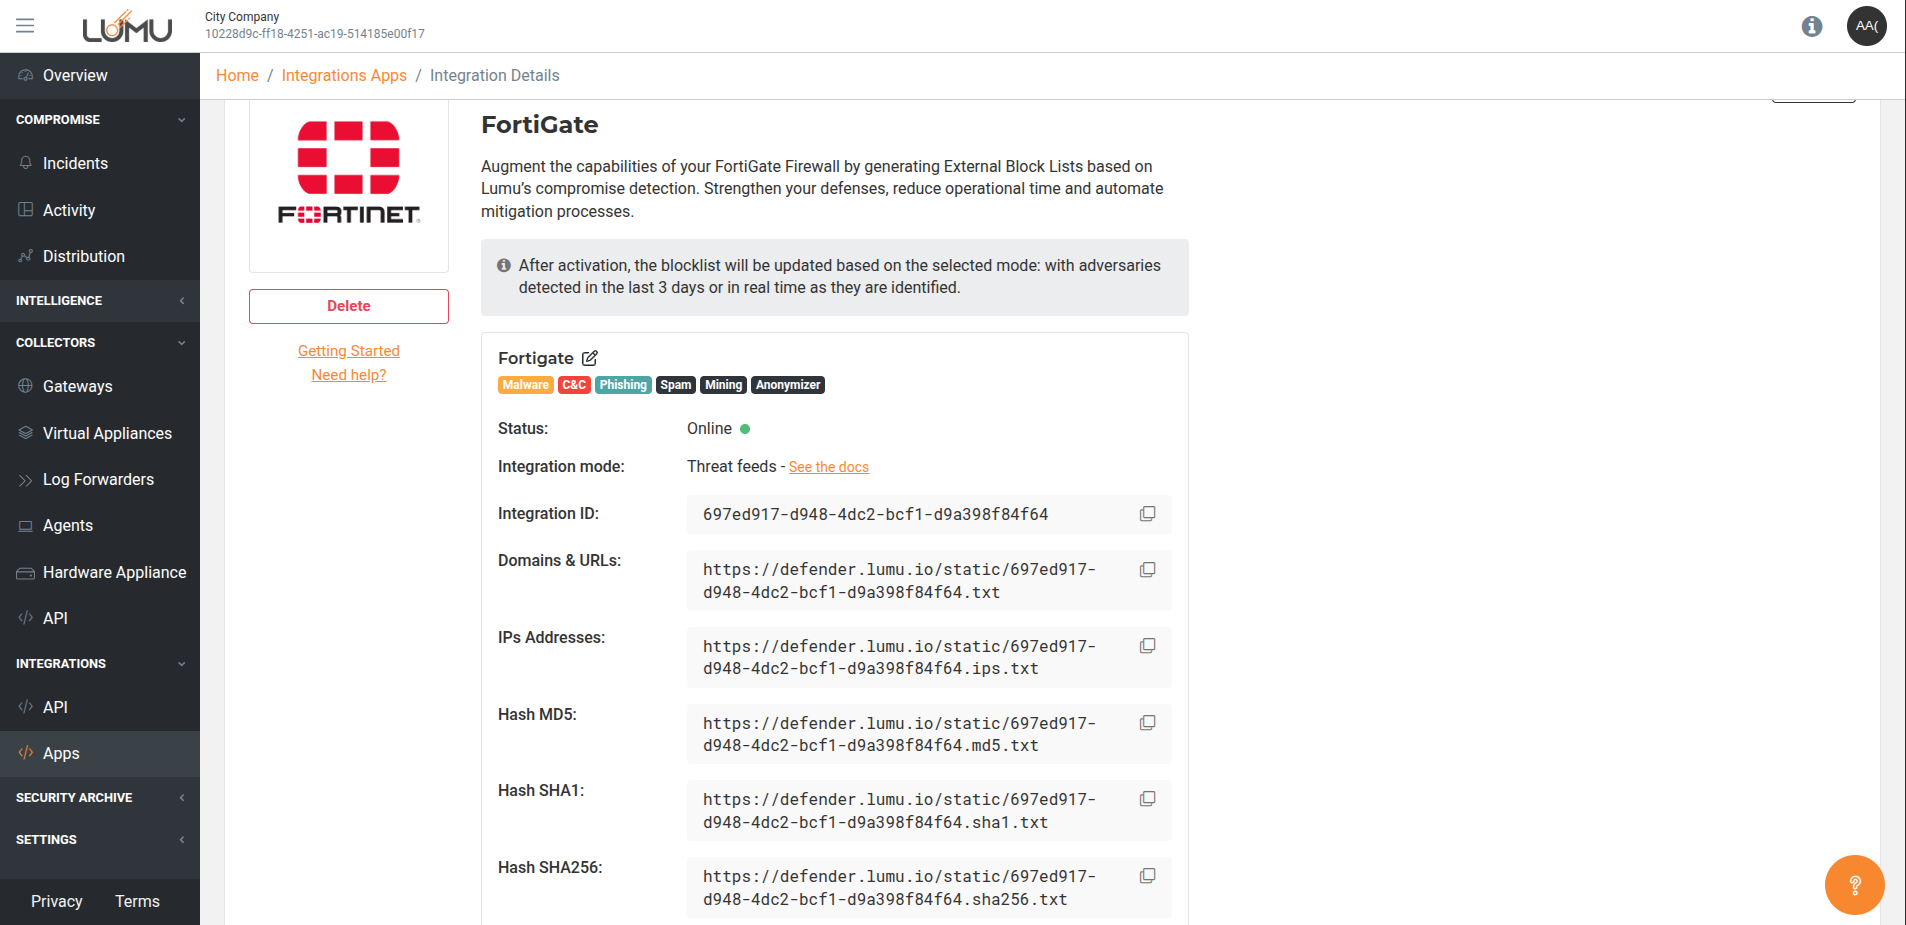Image resolution: width=1906 pixels, height=925 pixels.
Task: Copy the Hash MD5 feed URL
Action: coord(1147,723)
